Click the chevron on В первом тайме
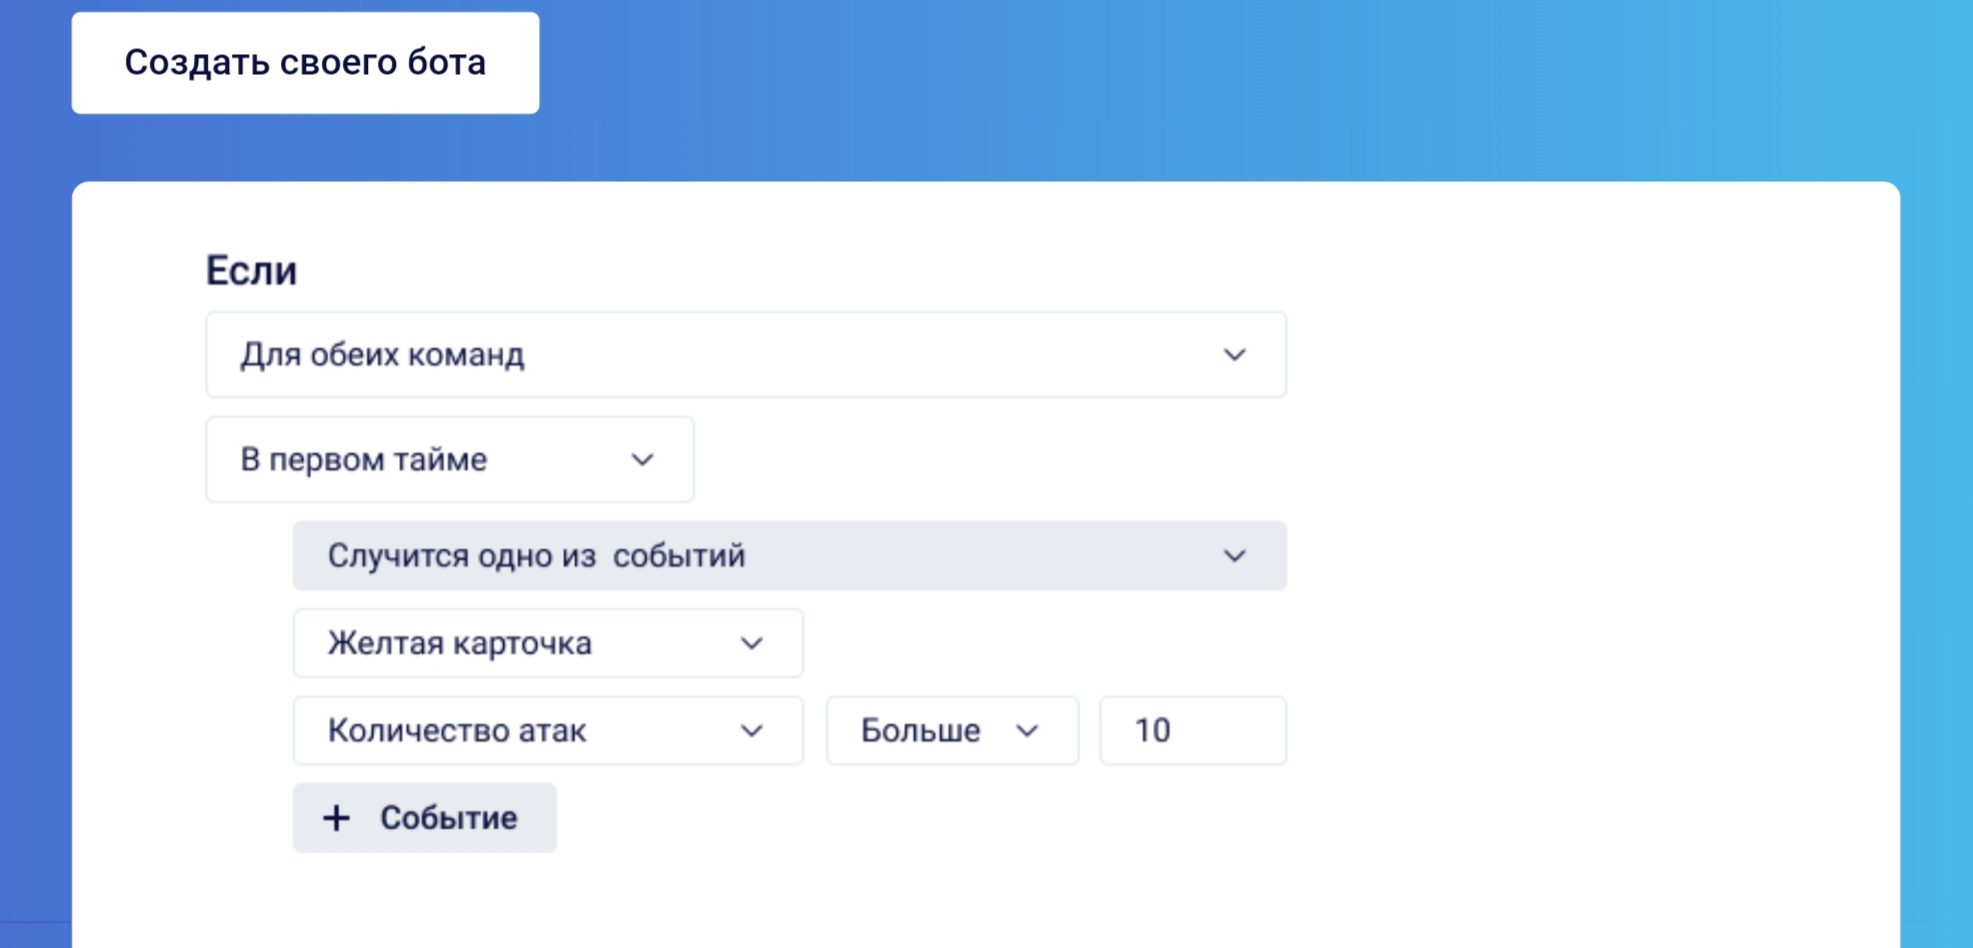Image resolution: width=1973 pixels, height=948 pixels. coord(643,460)
